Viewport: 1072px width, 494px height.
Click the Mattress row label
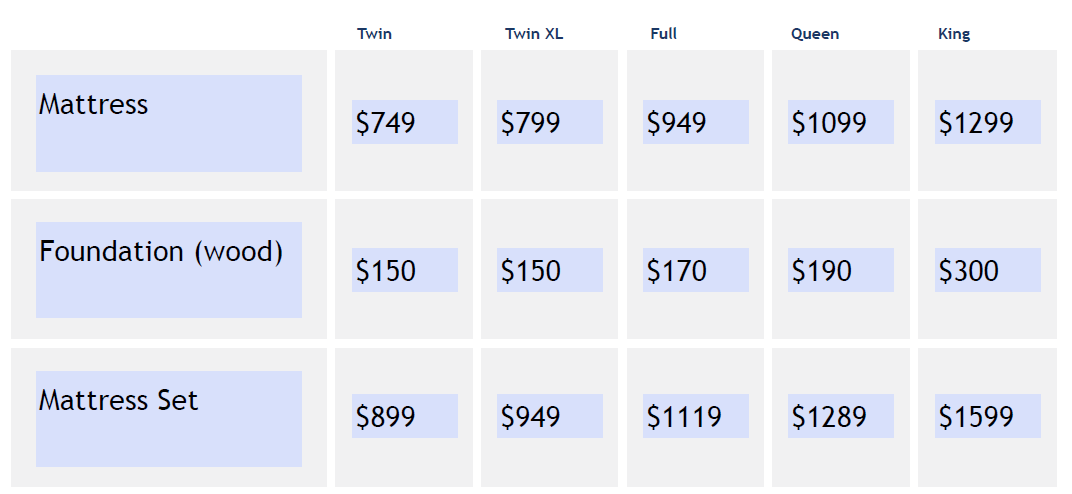click(x=94, y=104)
